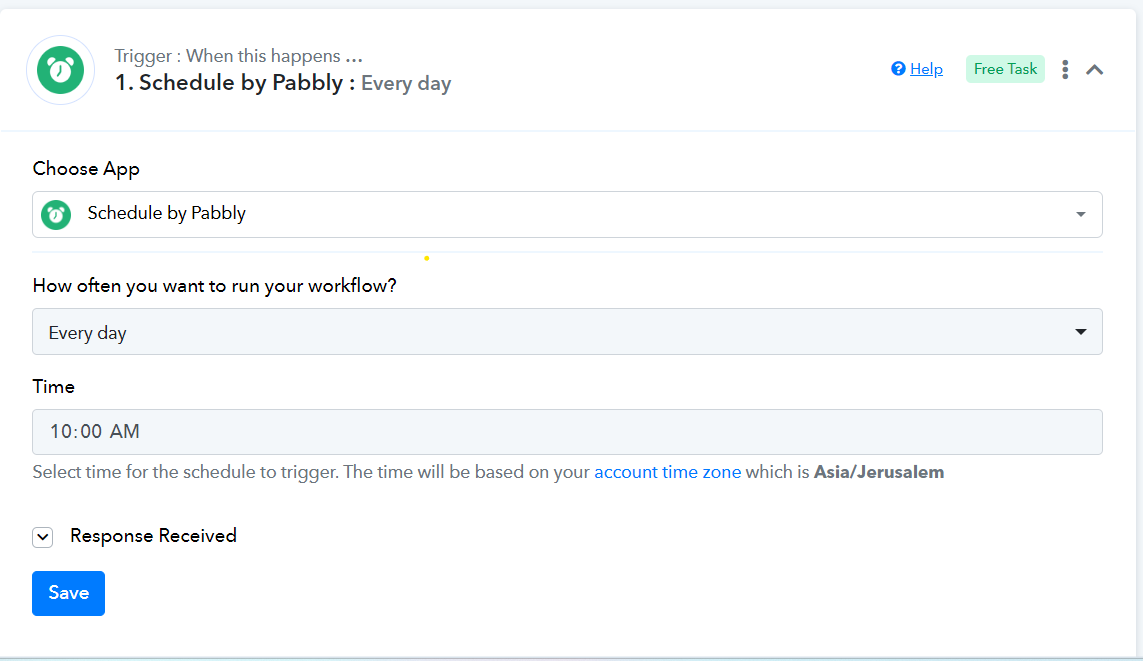Click the step title Schedule by Pabbly
Viewport: 1143px width, 661px height.
tap(241, 83)
